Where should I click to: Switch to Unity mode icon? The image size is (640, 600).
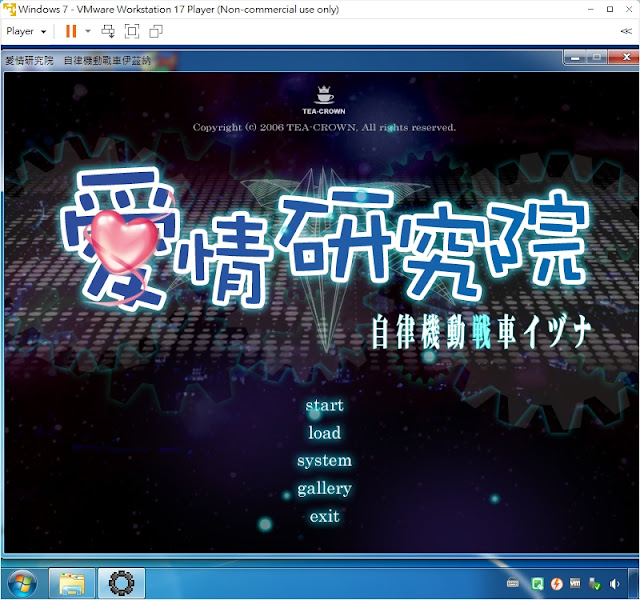coord(156,31)
